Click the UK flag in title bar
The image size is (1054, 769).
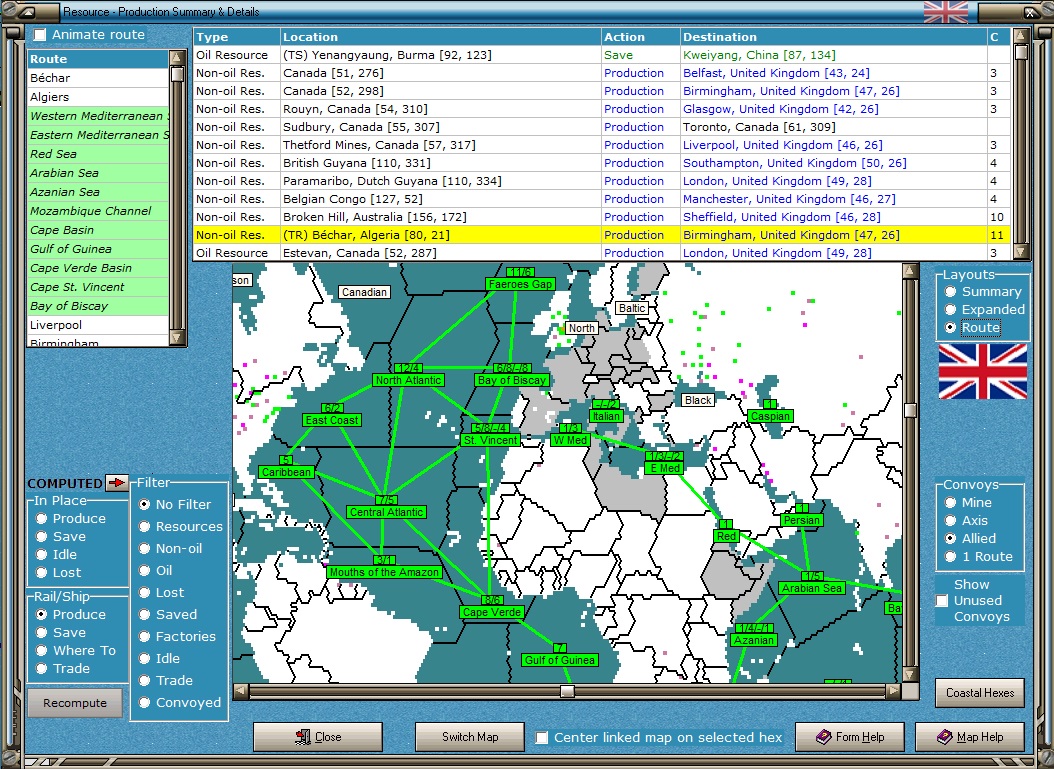tap(944, 12)
